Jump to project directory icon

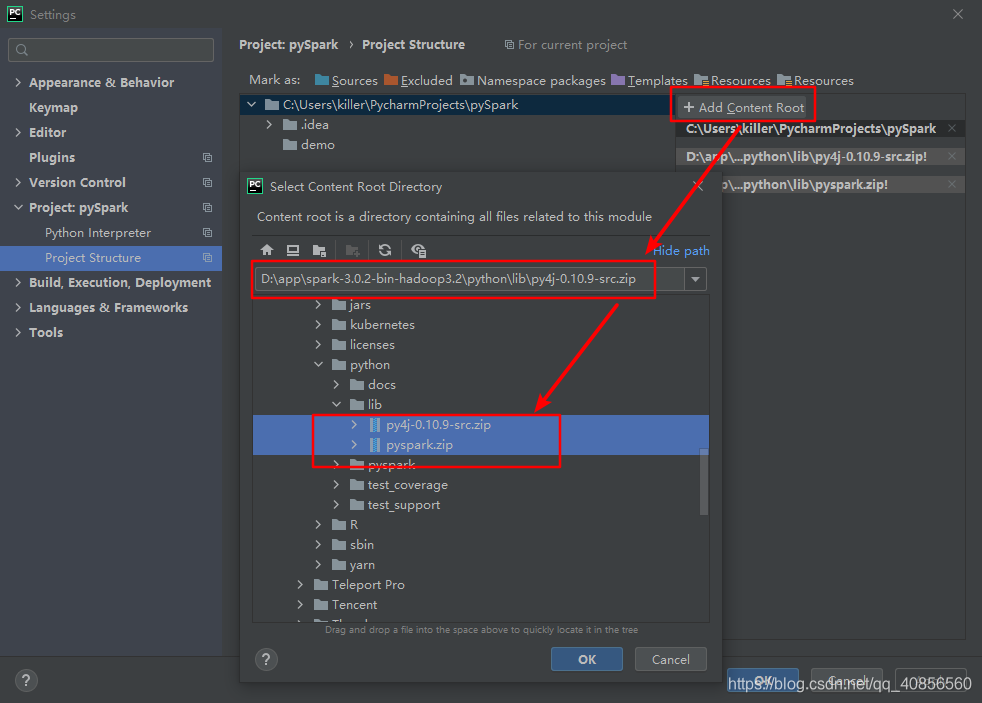(x=319, y=250)
